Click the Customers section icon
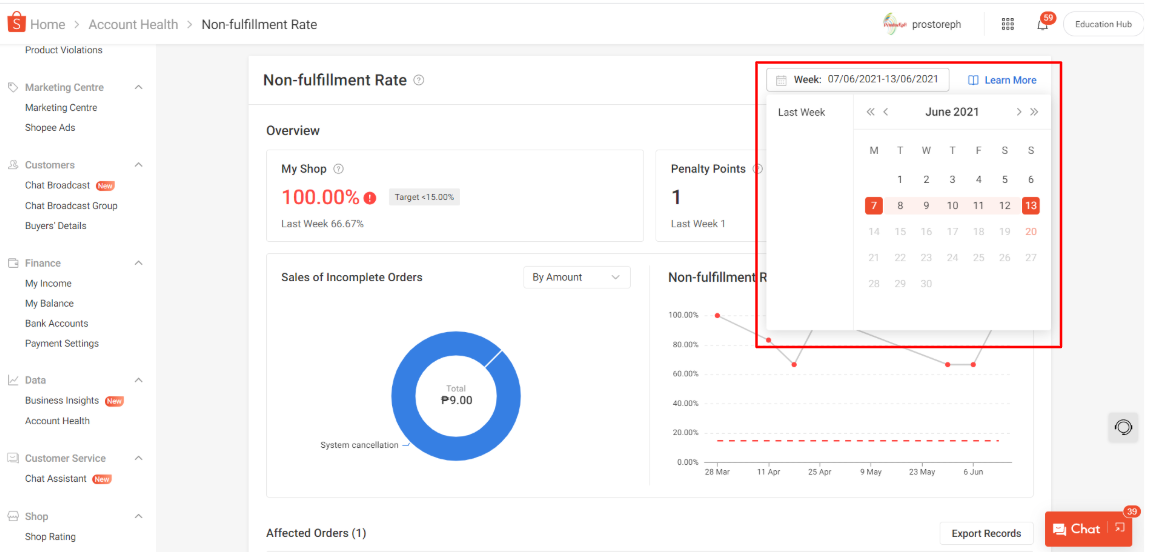Image resolution: width=1149 pixels, height=555 pixels. pos(12,165)
